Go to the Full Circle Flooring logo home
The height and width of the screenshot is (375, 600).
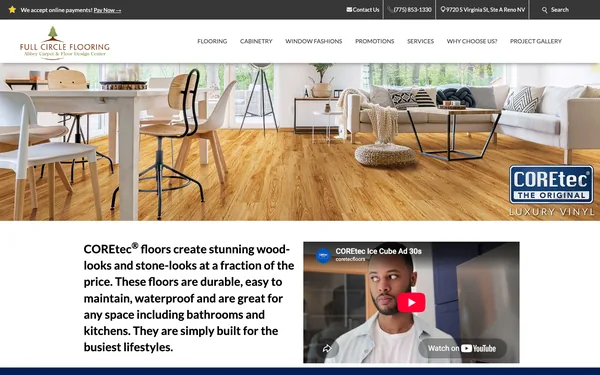click(x=64, y=43)
